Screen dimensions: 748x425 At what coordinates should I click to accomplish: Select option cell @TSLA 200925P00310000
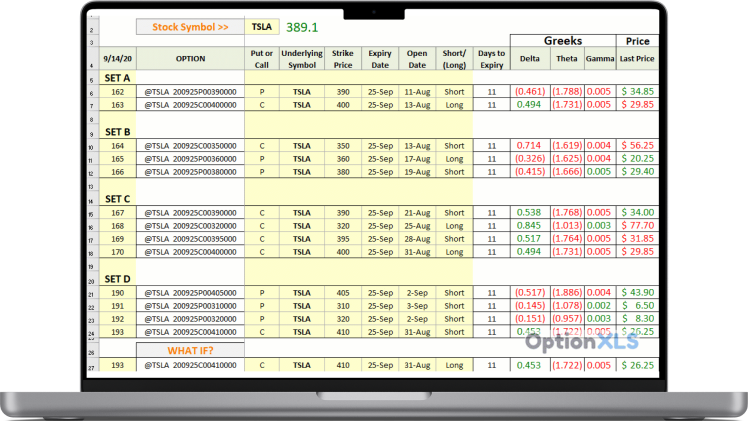190,306
